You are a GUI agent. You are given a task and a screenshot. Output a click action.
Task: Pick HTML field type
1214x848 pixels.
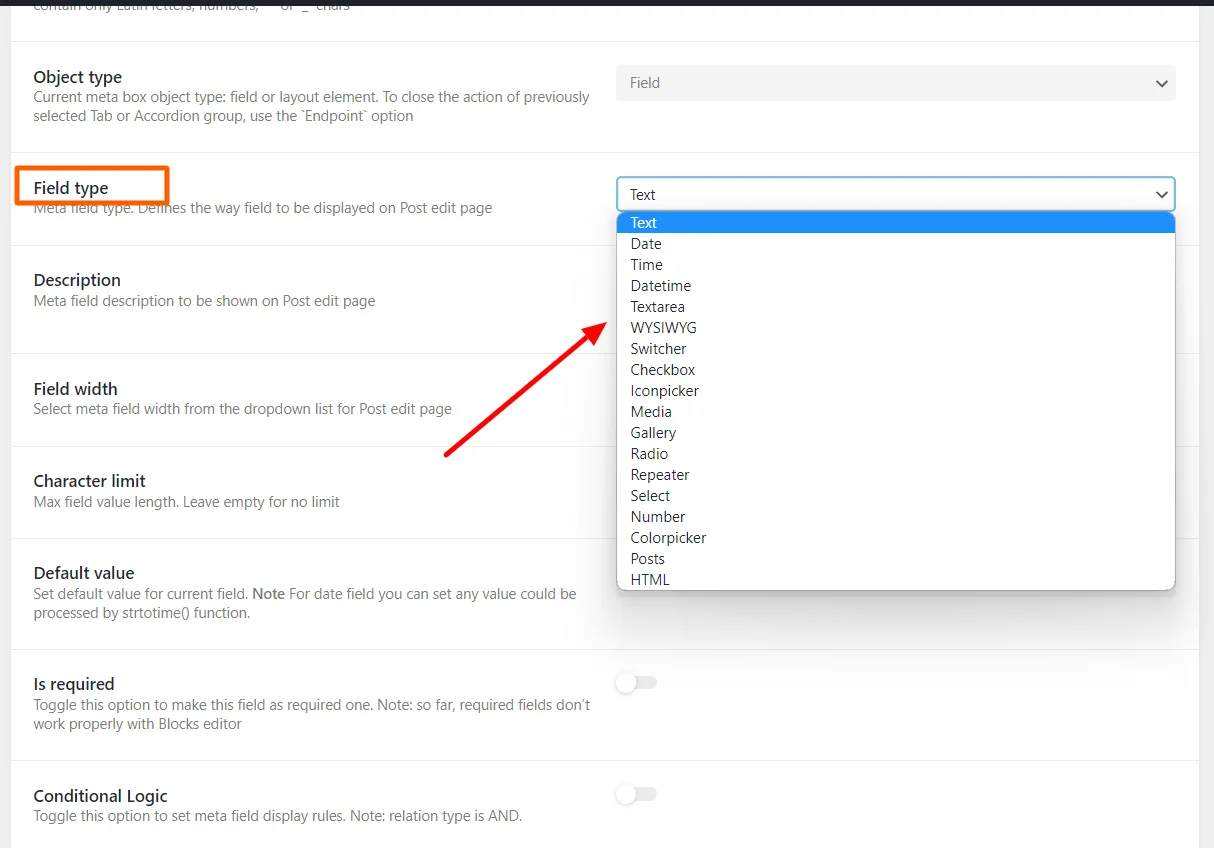tap(895, 580)
